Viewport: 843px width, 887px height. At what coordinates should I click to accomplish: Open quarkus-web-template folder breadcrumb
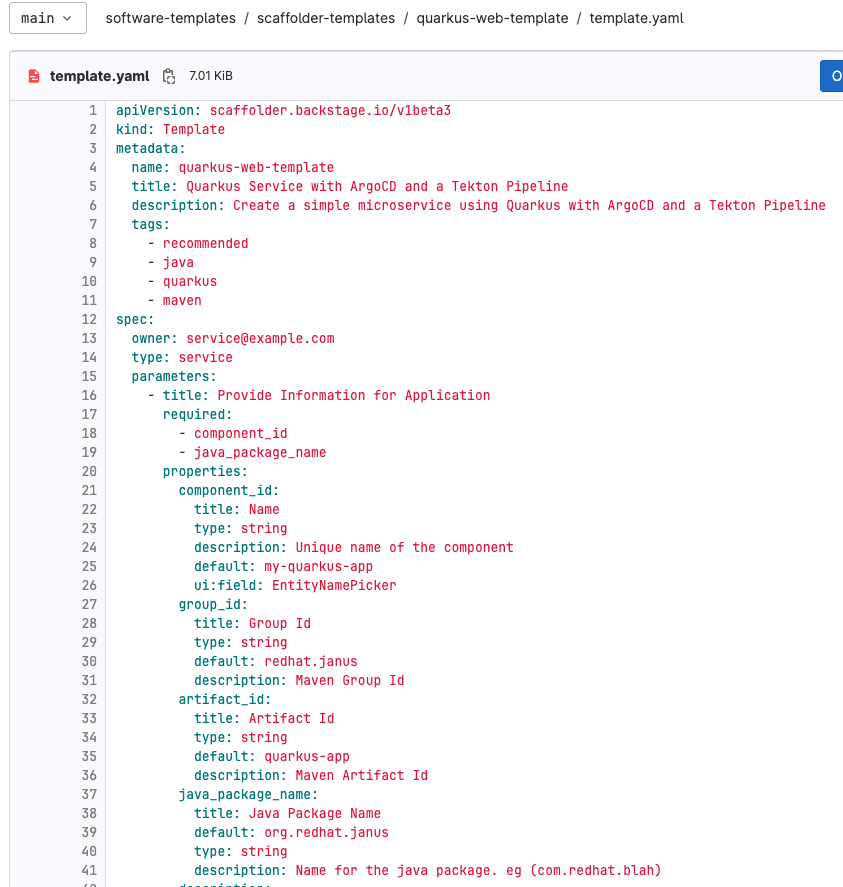(x=492, y=18)
